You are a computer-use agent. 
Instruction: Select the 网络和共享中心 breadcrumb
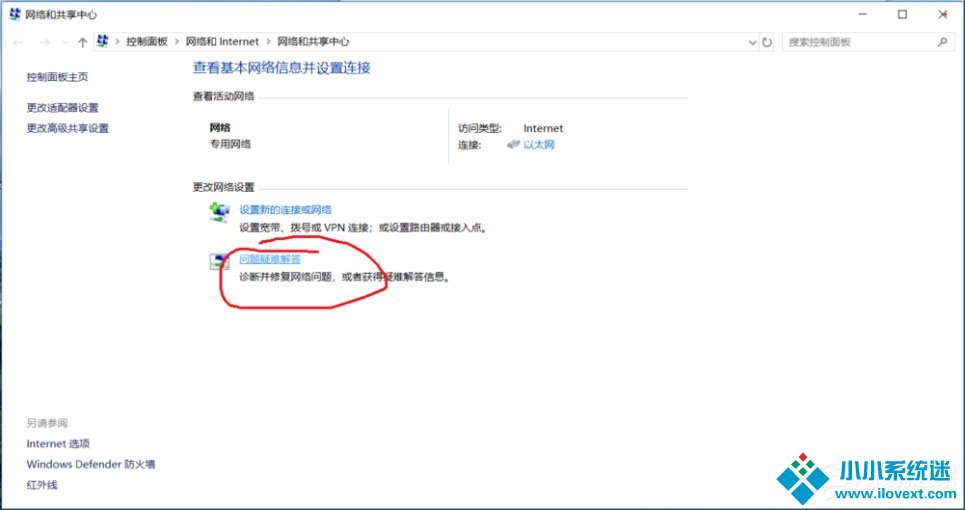[x=313, y=42]
